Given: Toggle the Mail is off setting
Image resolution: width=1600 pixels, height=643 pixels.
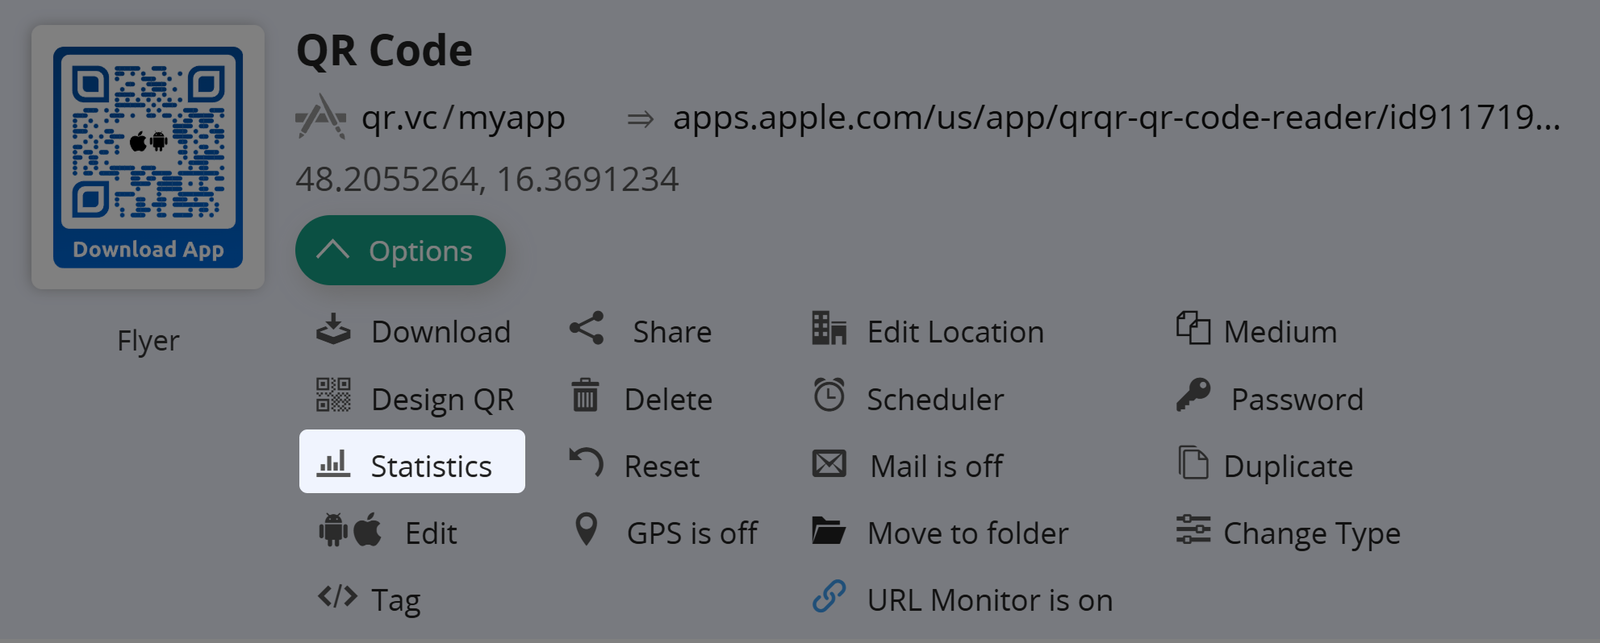Looking at the screenshot, I should (936, 466).
